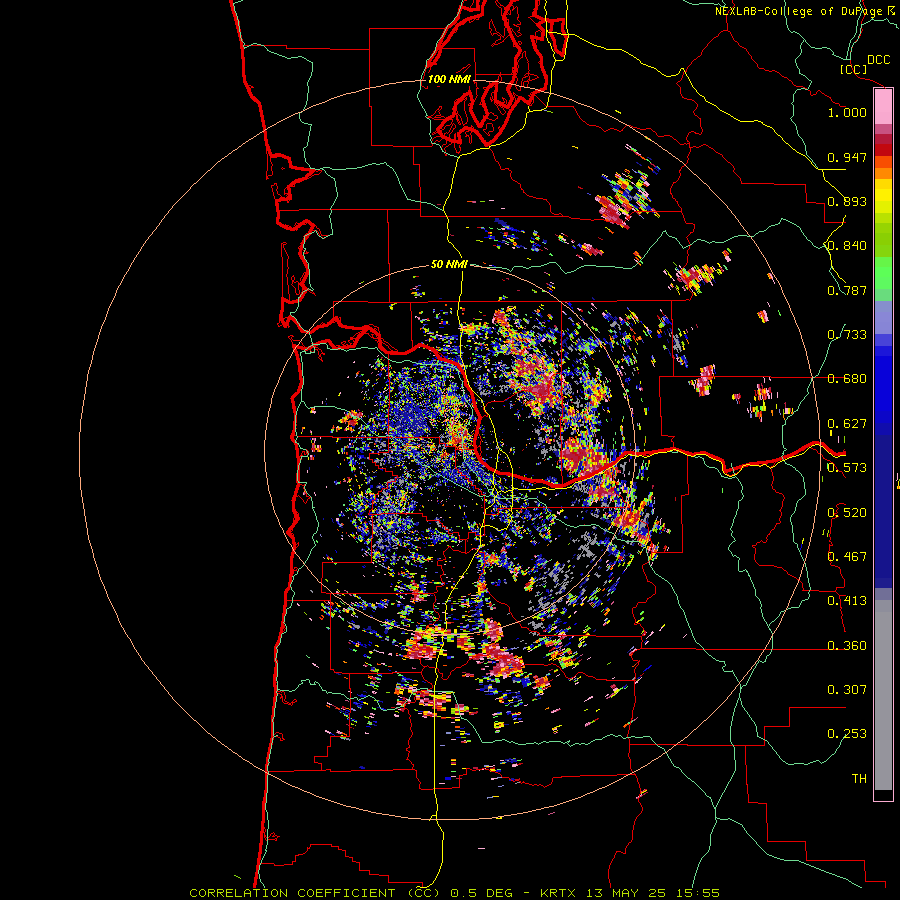Viewport: 900px width, 900px height.
Task: Click the 0.840 scale value
Action: click(x=847, y=246)
